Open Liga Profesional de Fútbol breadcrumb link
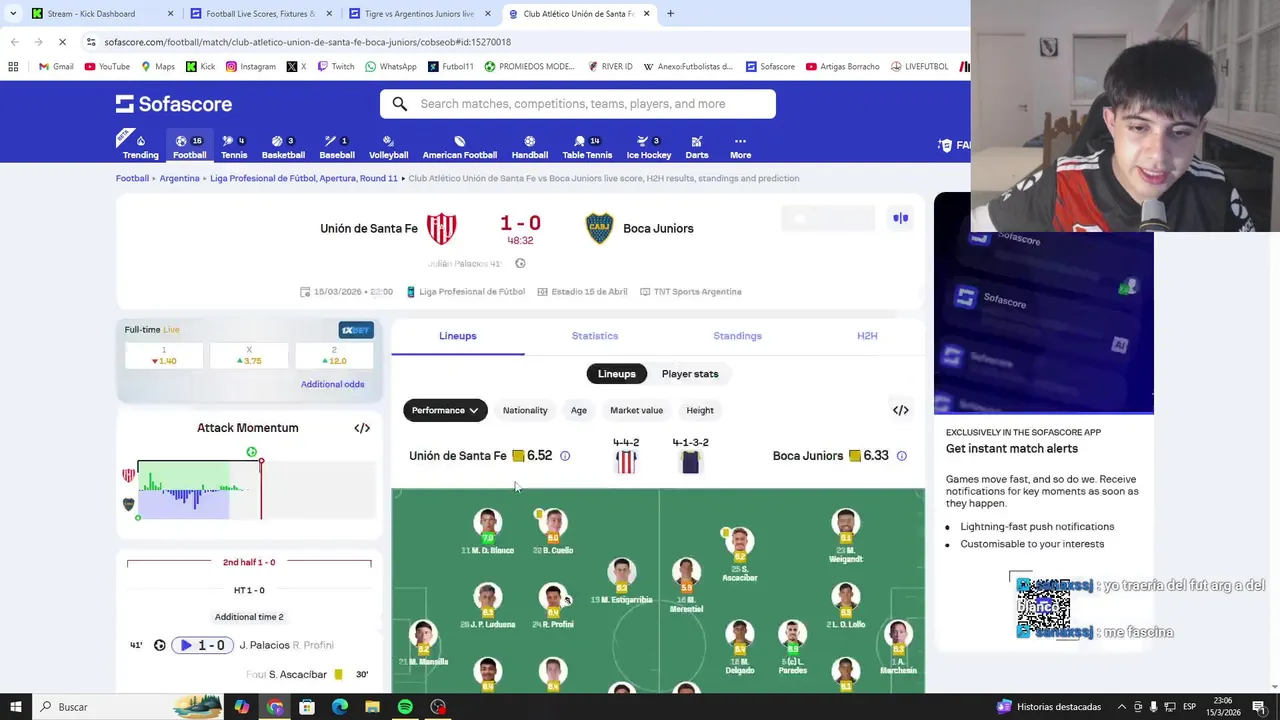 pos(304,178)
